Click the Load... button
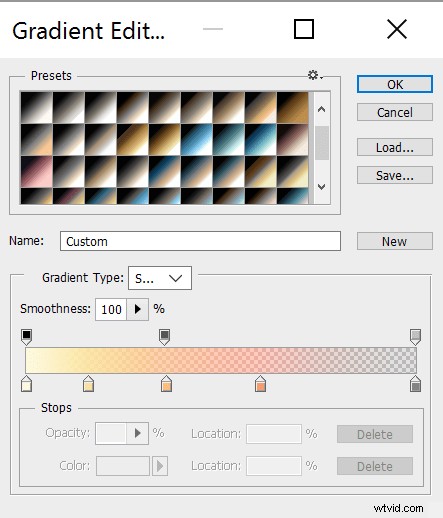The height and width of the screenshot is (518, 443). [x=395, y=147]
